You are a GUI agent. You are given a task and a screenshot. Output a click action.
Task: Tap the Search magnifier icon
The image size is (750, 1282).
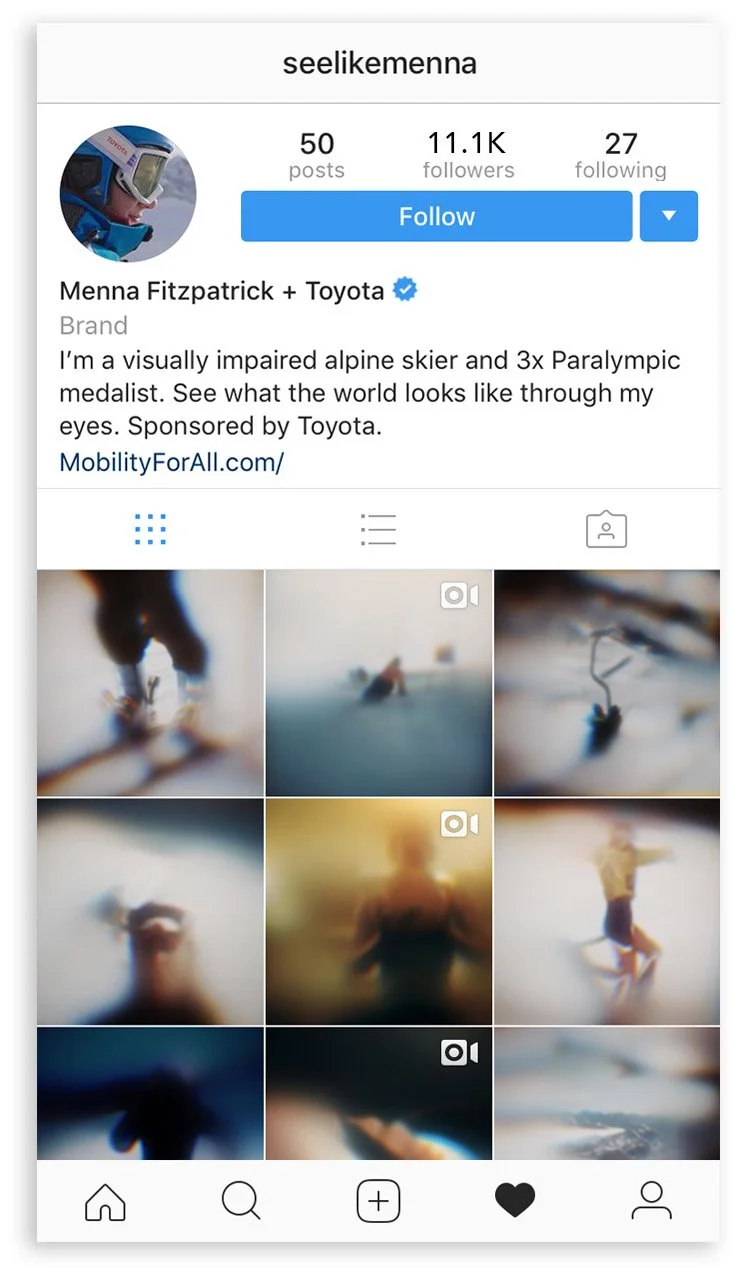[241, 1200]
